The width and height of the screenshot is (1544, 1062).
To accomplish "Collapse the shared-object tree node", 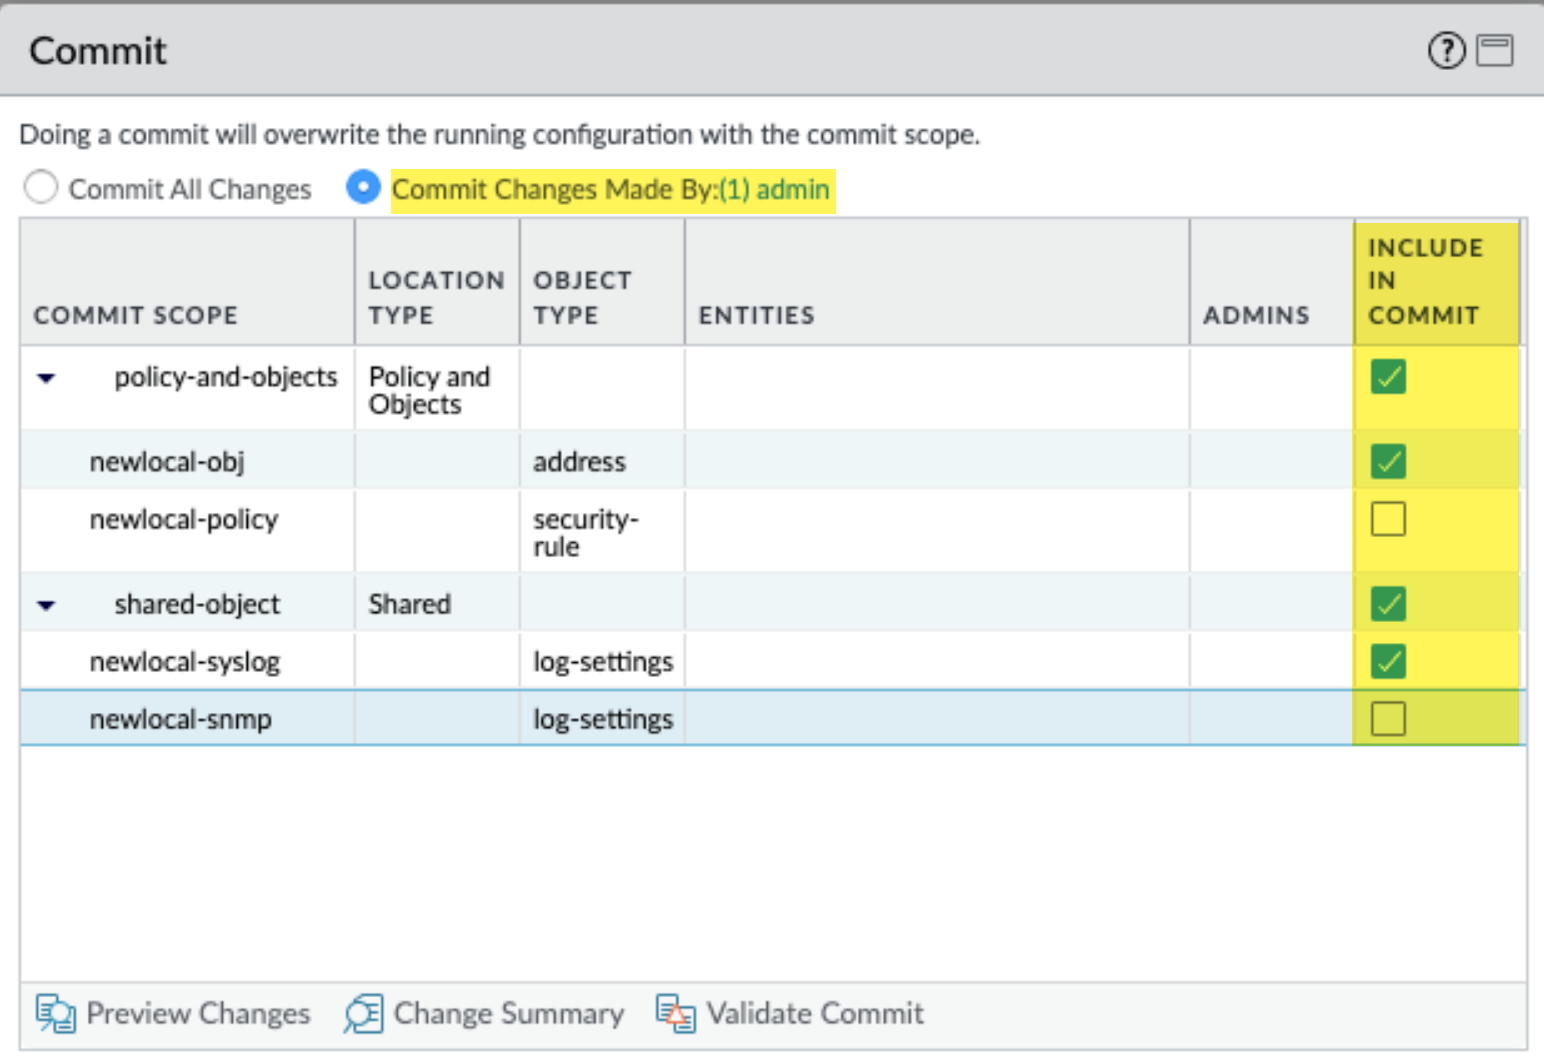I will tap(46, 605).
